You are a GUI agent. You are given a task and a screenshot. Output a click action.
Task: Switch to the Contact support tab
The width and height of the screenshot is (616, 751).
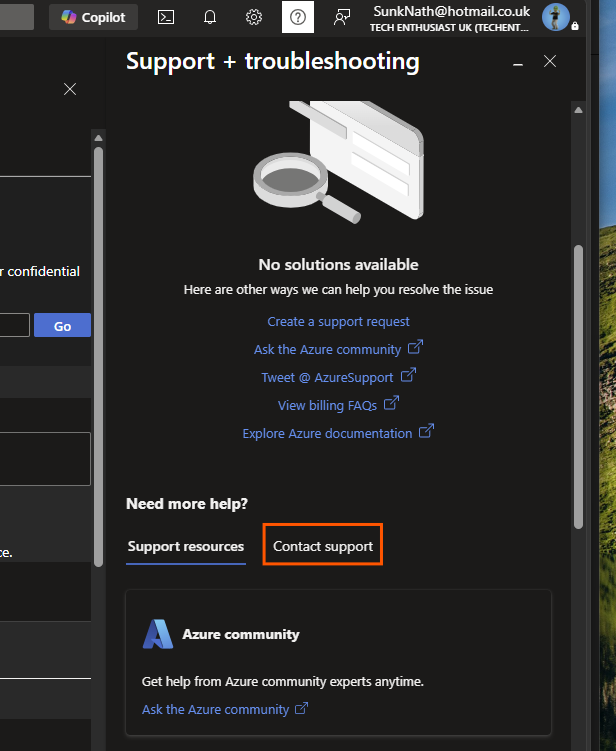click(323, 546)
